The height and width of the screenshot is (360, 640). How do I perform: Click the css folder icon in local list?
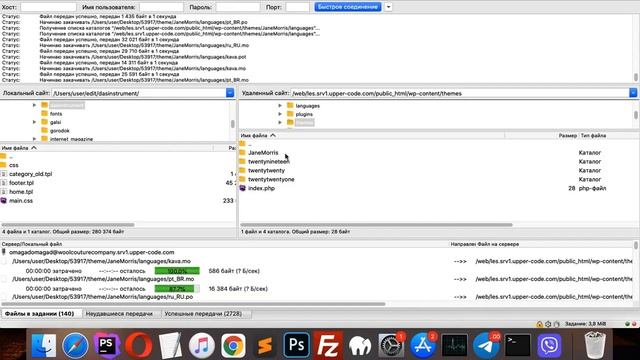tap(4, 165)
